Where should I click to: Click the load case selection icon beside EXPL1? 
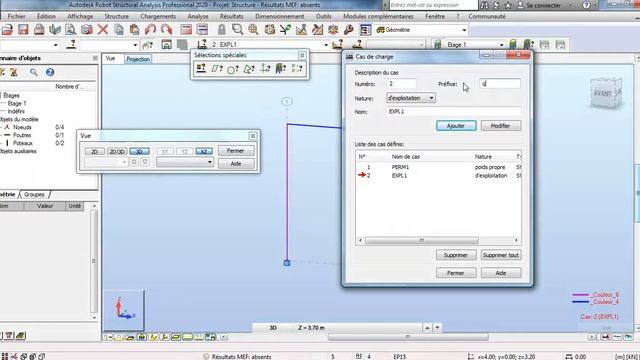coord(202,44)
